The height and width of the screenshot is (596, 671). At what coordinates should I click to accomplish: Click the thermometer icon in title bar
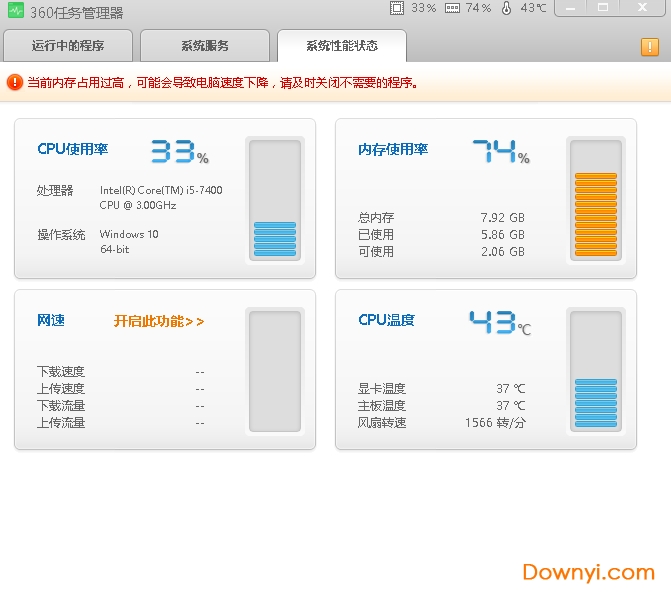point(506,8)
